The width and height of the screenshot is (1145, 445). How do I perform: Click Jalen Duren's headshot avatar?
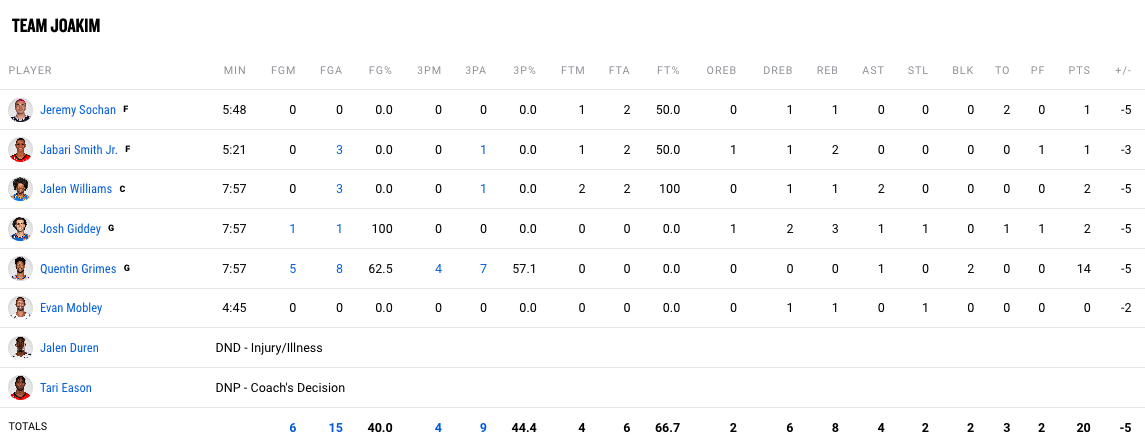20,348
